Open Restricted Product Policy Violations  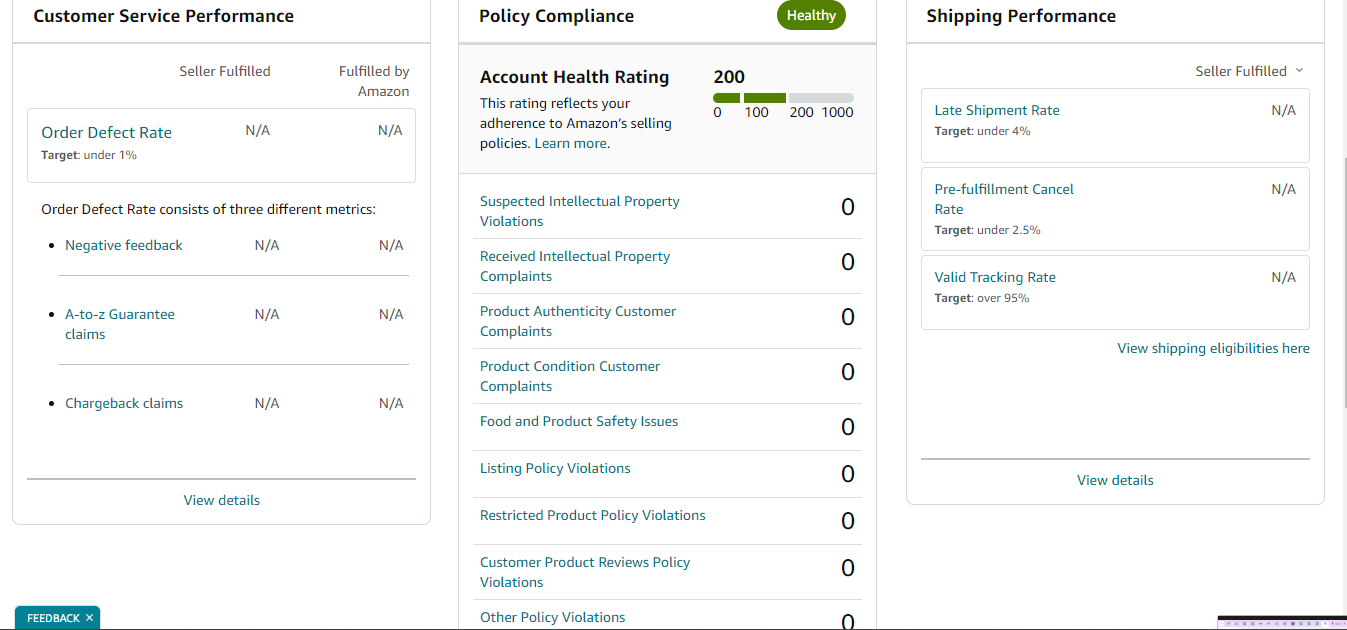(x=593, y=515)
